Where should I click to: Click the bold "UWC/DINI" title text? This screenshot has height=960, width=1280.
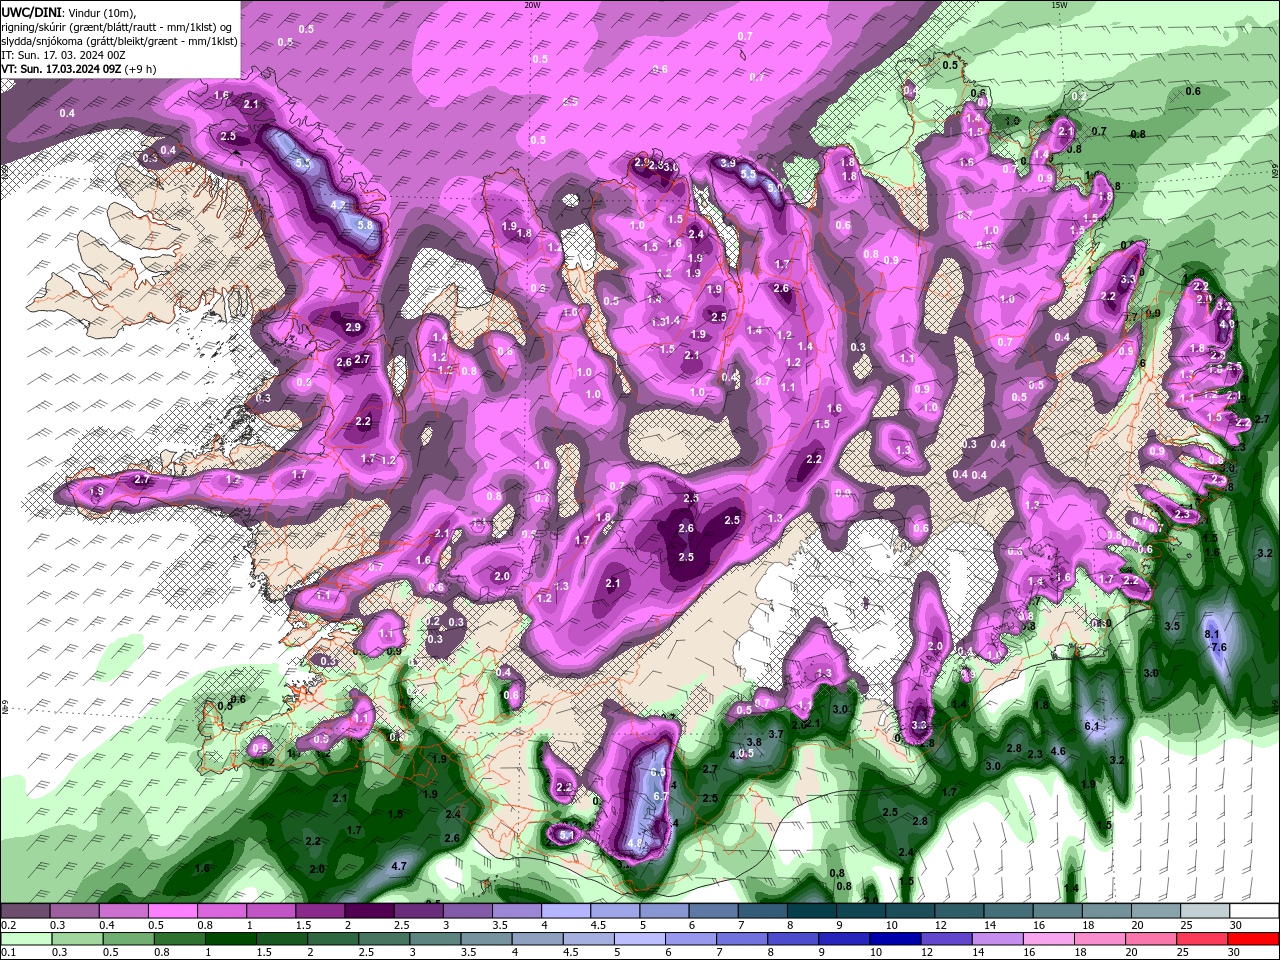(x=30, y=11)
